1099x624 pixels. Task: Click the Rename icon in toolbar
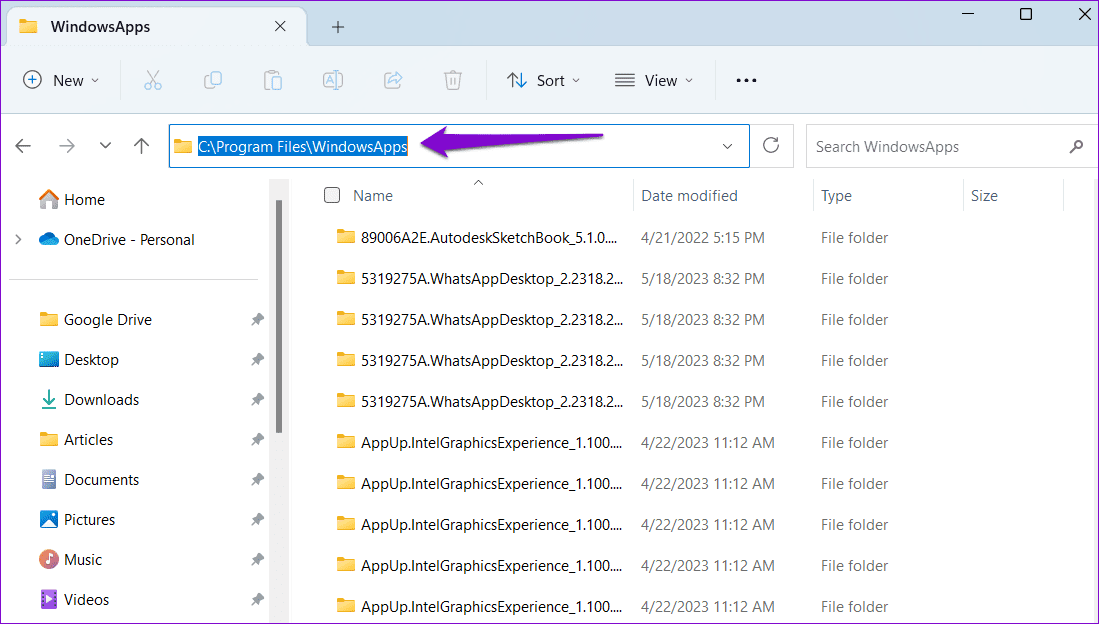(x=332, y=81)
